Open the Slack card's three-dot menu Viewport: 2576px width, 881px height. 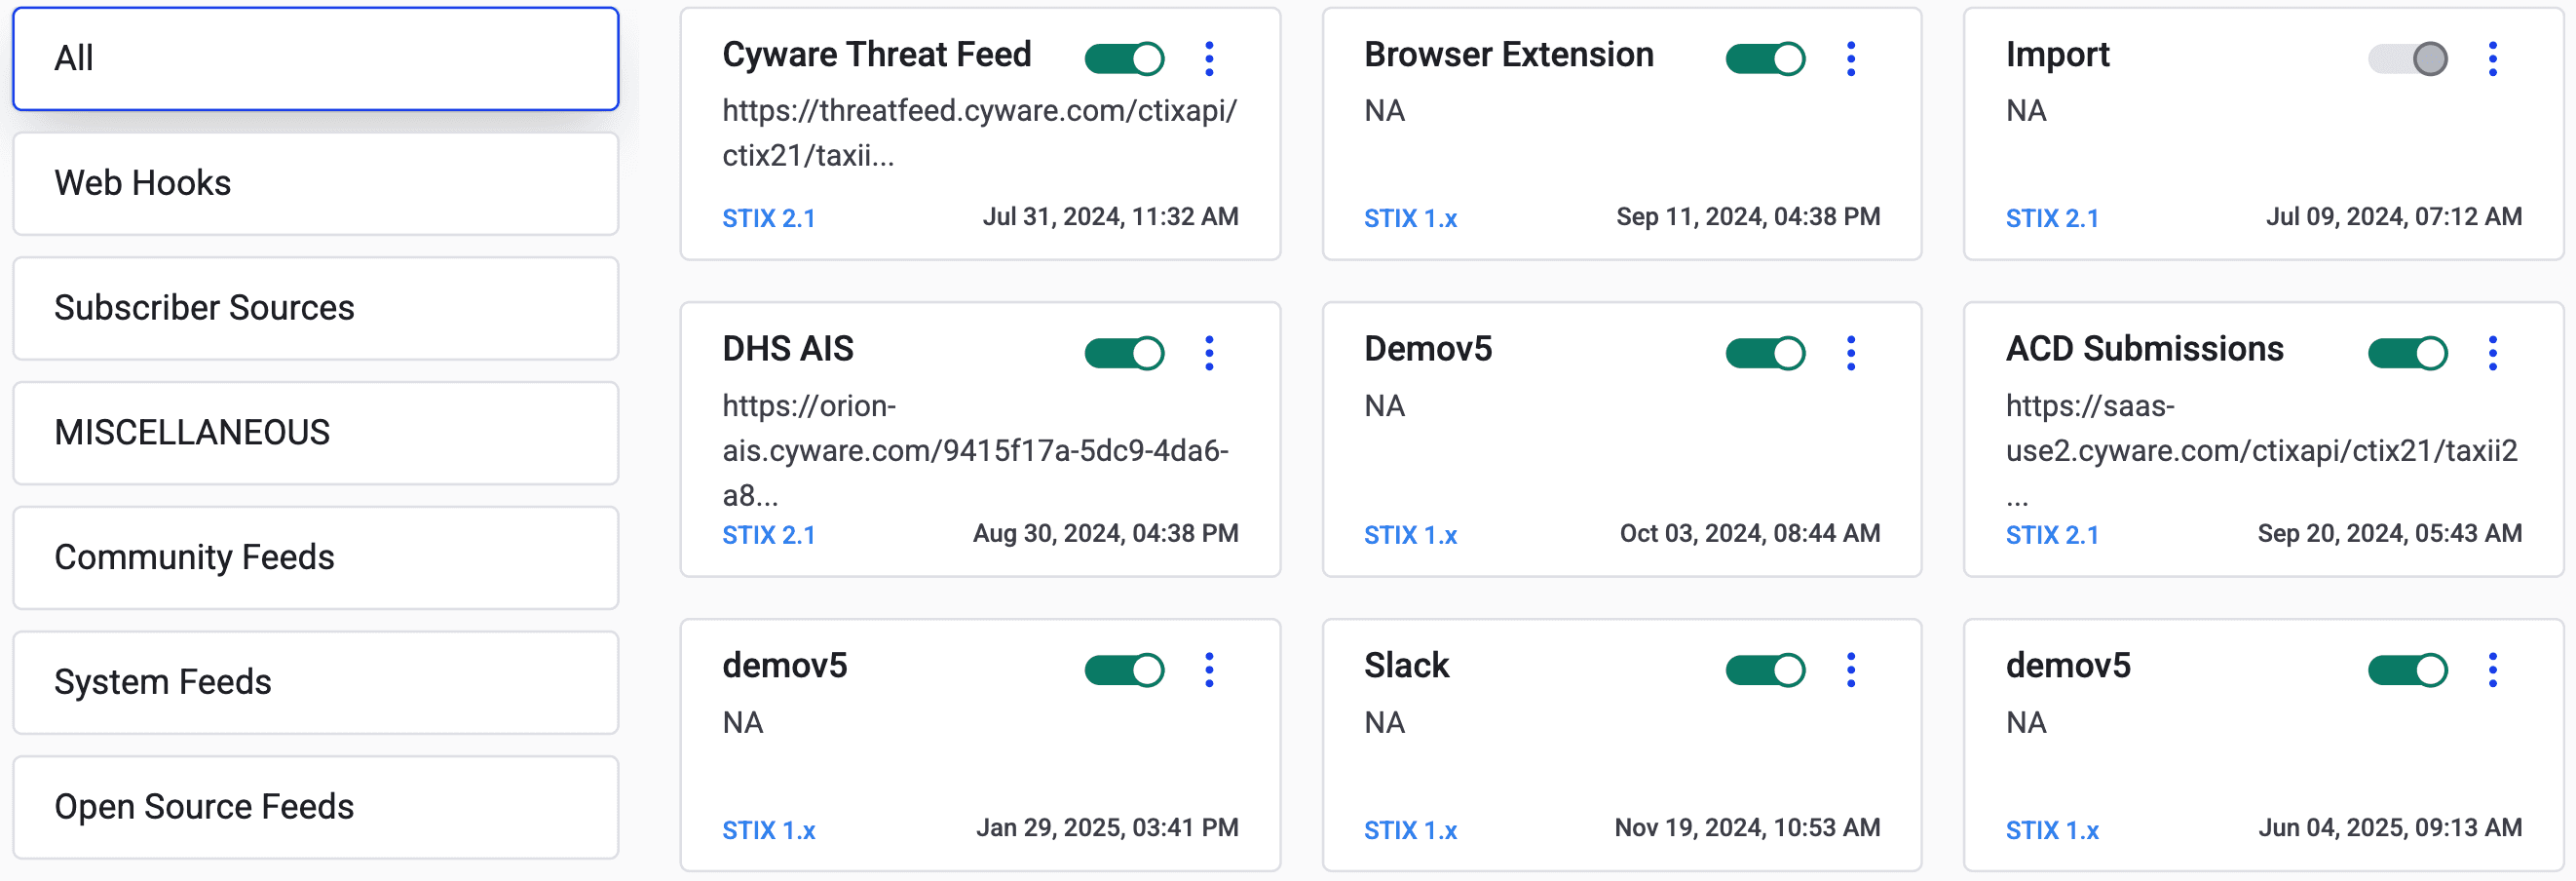tap(1851, 670)
